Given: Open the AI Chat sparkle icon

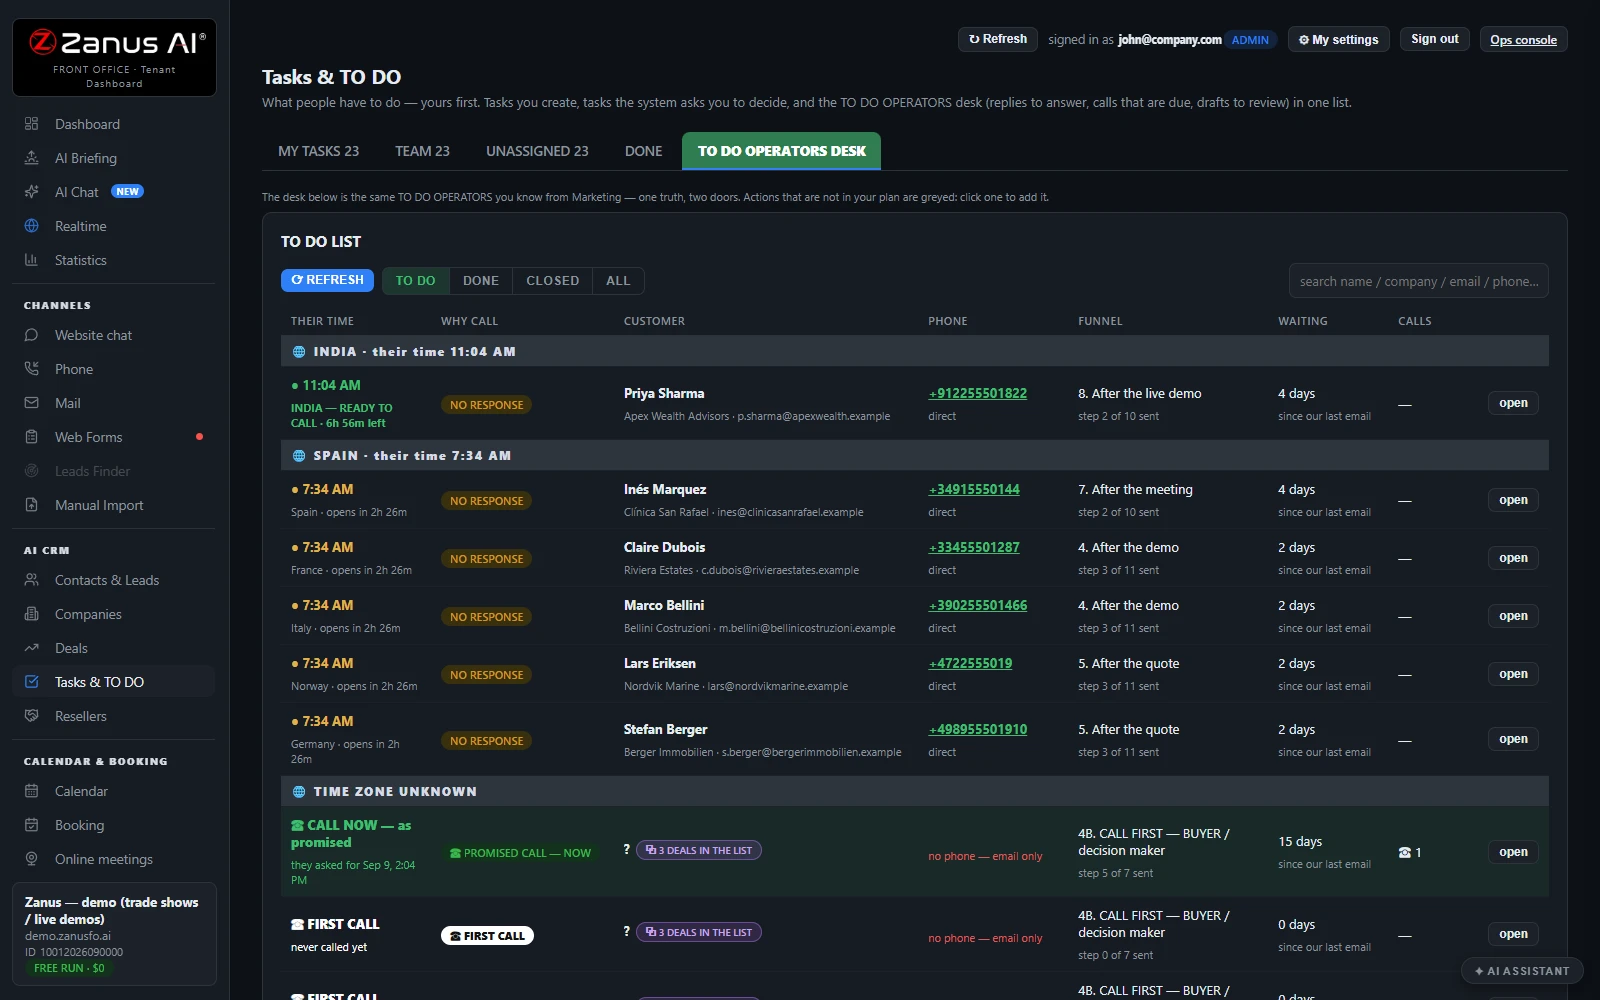Looking at the screenshot, I should [31, 192].
